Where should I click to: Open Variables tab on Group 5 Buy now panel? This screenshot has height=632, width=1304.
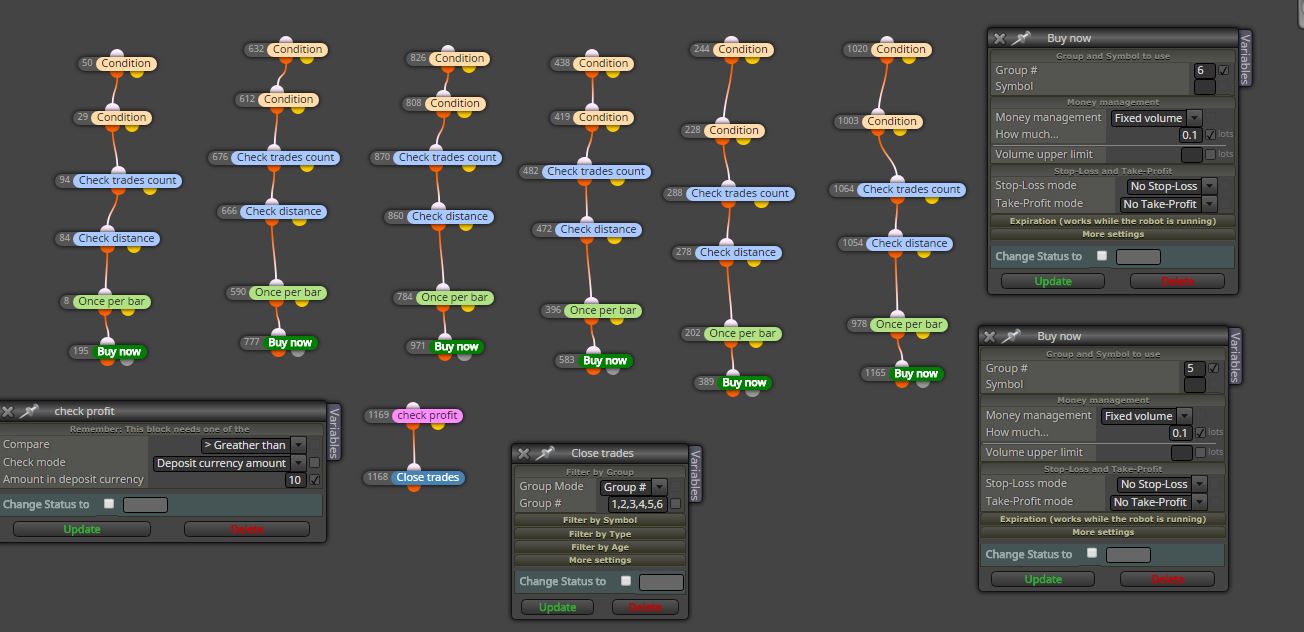(x=1235, y=357)
